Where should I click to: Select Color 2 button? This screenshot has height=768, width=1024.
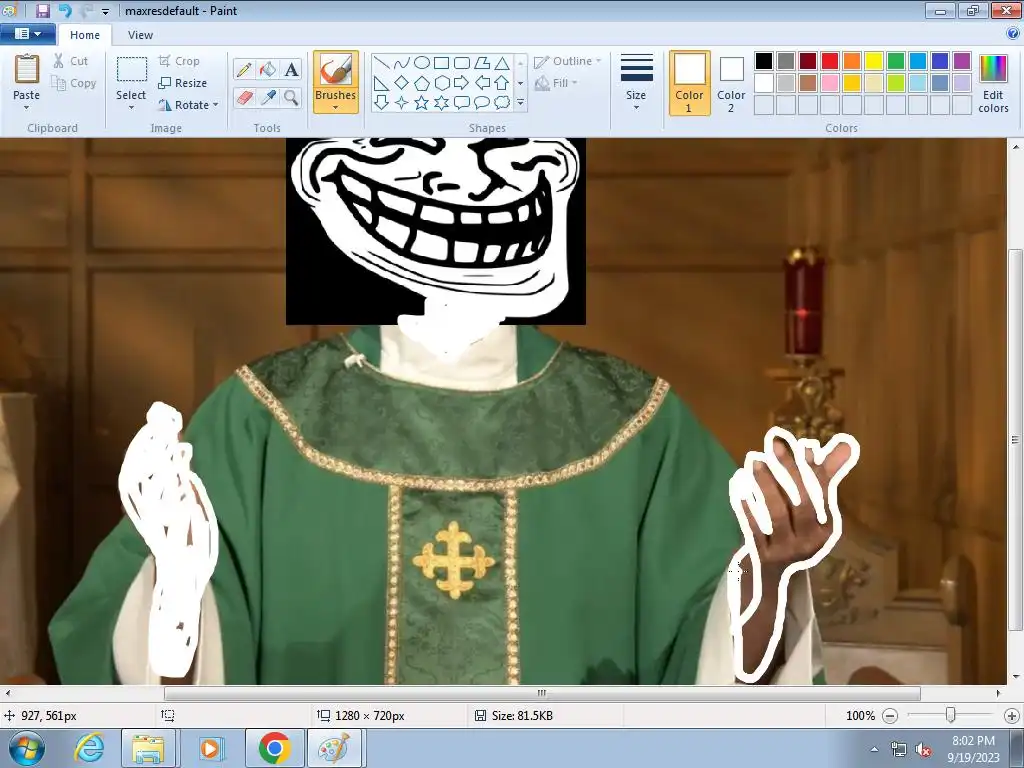(x=731, y=83)
